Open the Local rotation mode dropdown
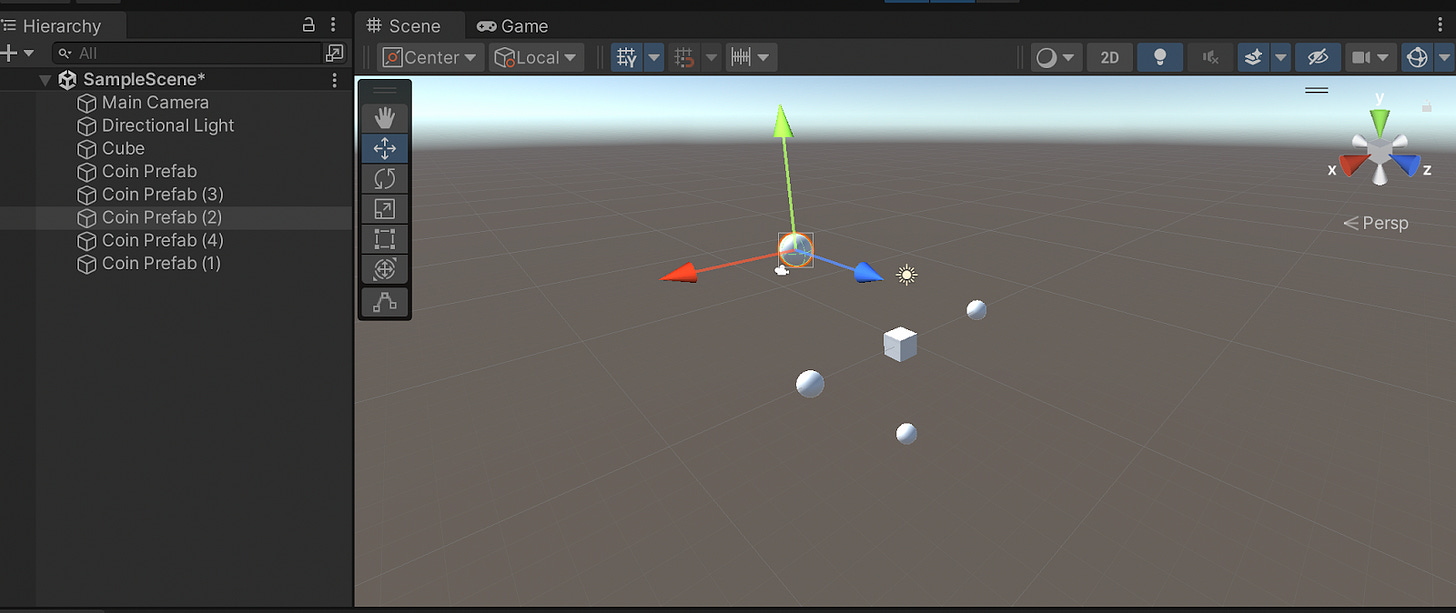Viewport: 1456px width, 613px height. pos(536,58)
